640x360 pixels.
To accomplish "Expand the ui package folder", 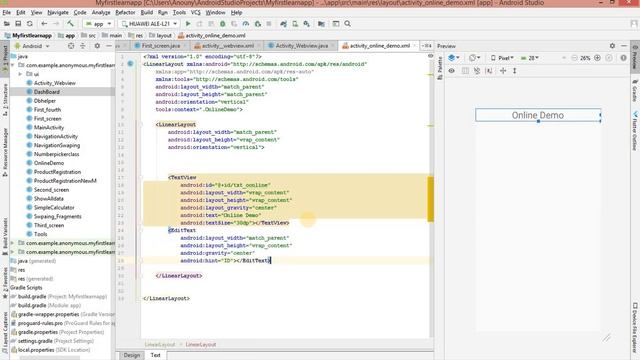I will coord(20,74).
